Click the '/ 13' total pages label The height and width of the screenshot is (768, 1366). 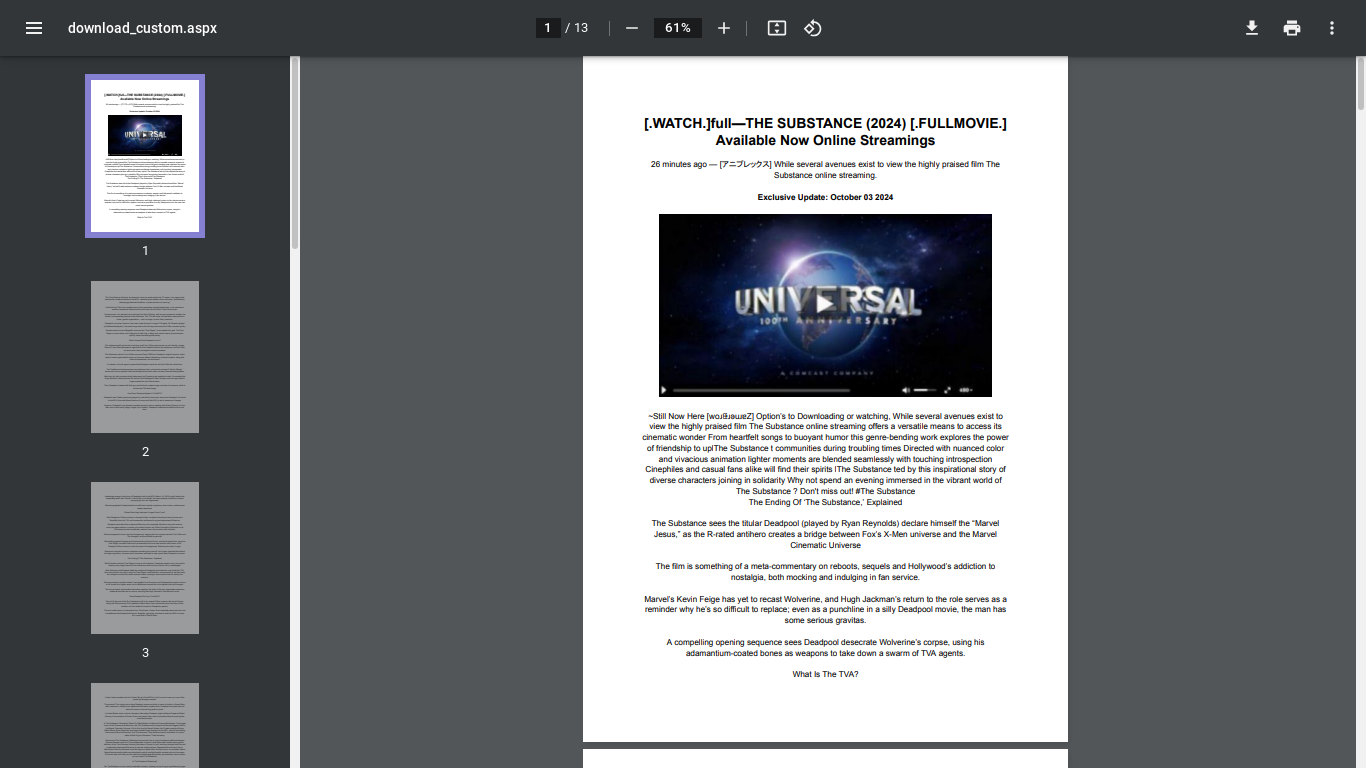click(x=577, y=28)
